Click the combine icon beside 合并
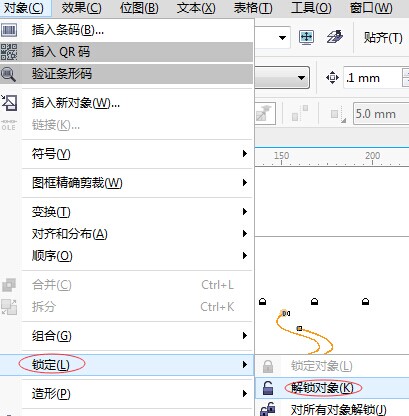Screen dimensions: 409x416 [9, 285]
